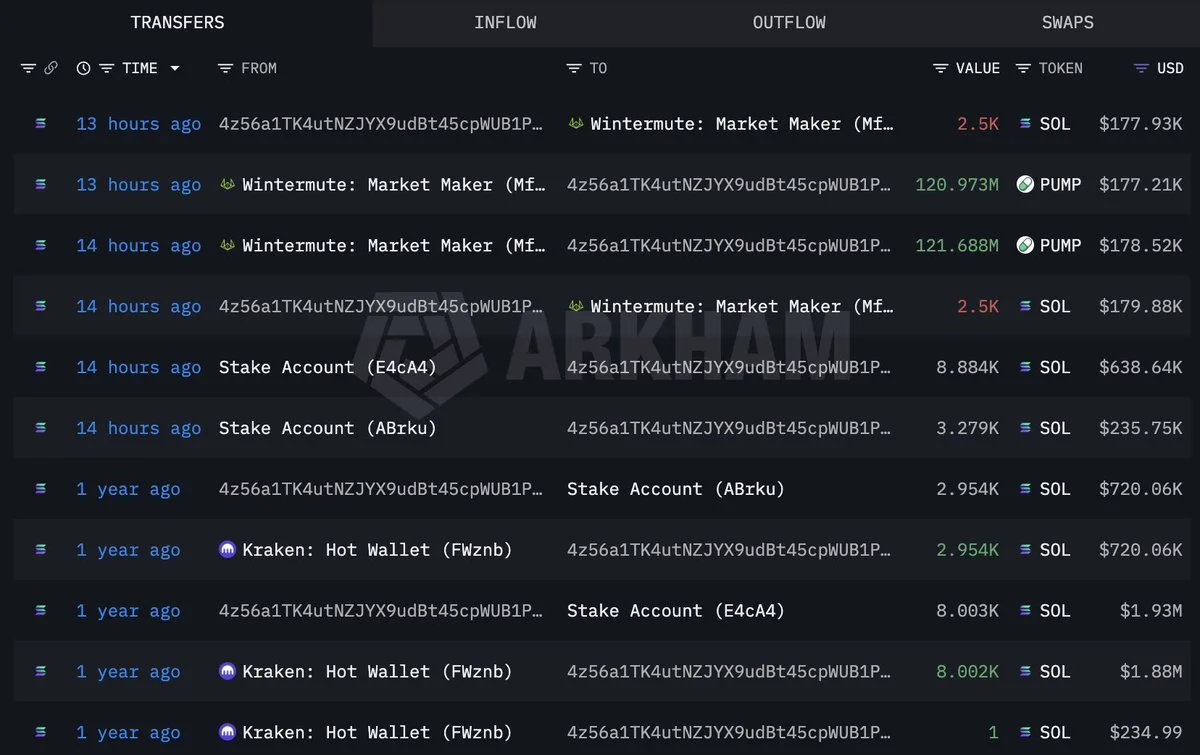This screenshot has width=1200, height=755.
Task: Click the value 8.003K
Action: click(967, 611)
